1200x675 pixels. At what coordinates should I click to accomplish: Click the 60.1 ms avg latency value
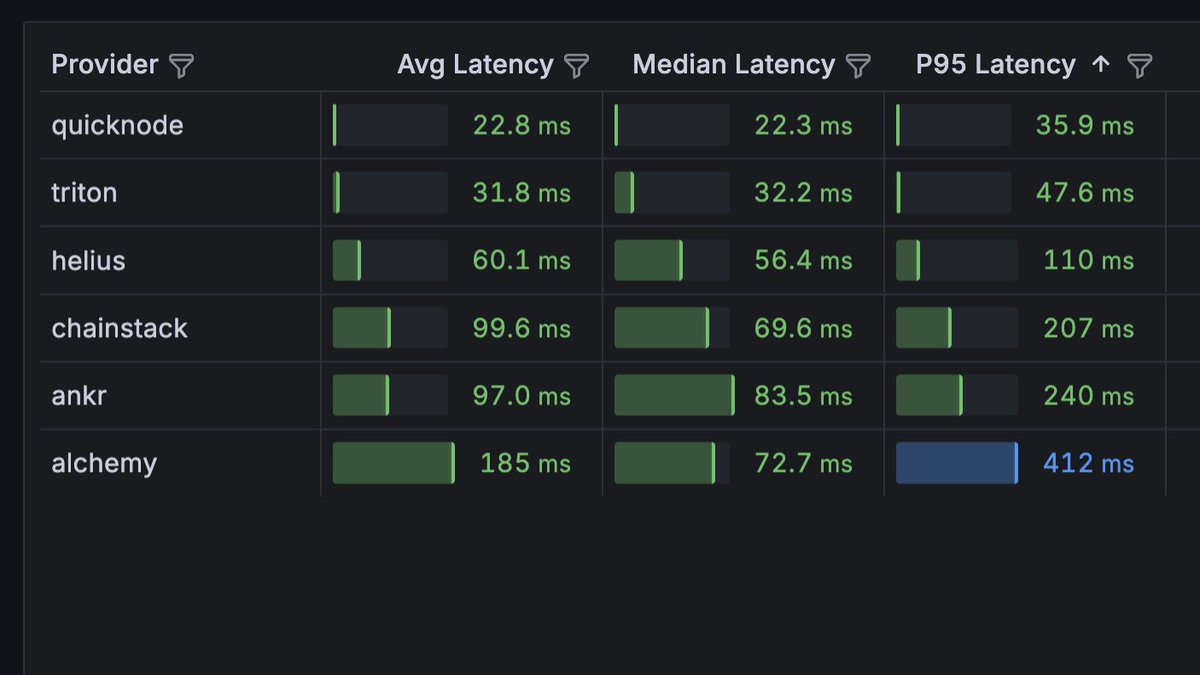tap(522, 261)
